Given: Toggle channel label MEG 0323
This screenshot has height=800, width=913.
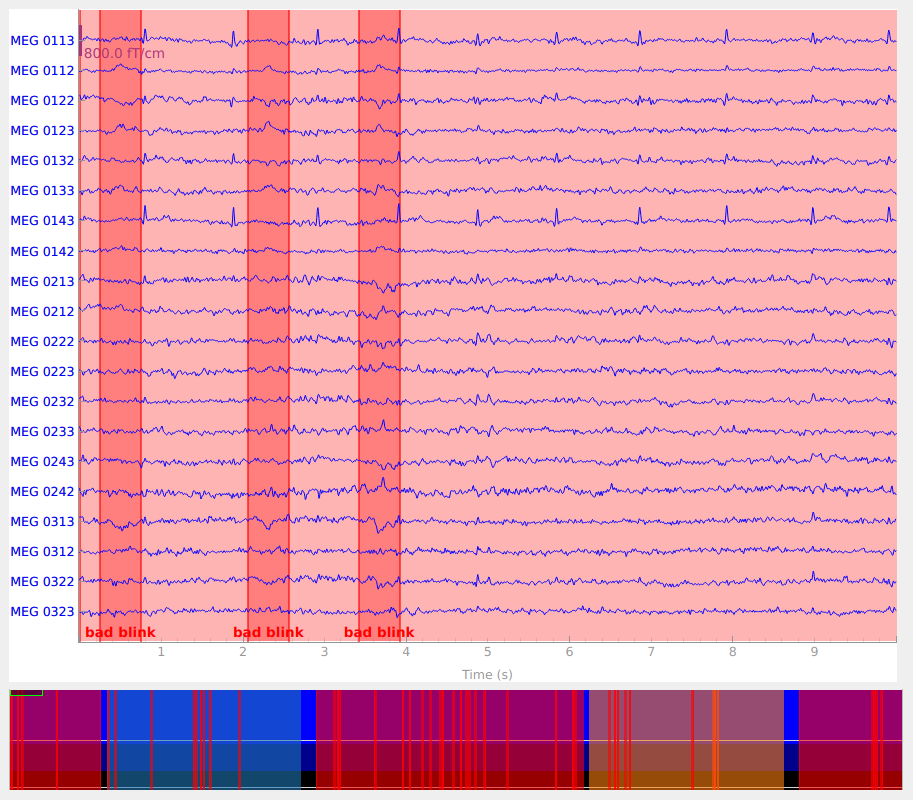Looking at the screenshot, I should click(42, 611).
